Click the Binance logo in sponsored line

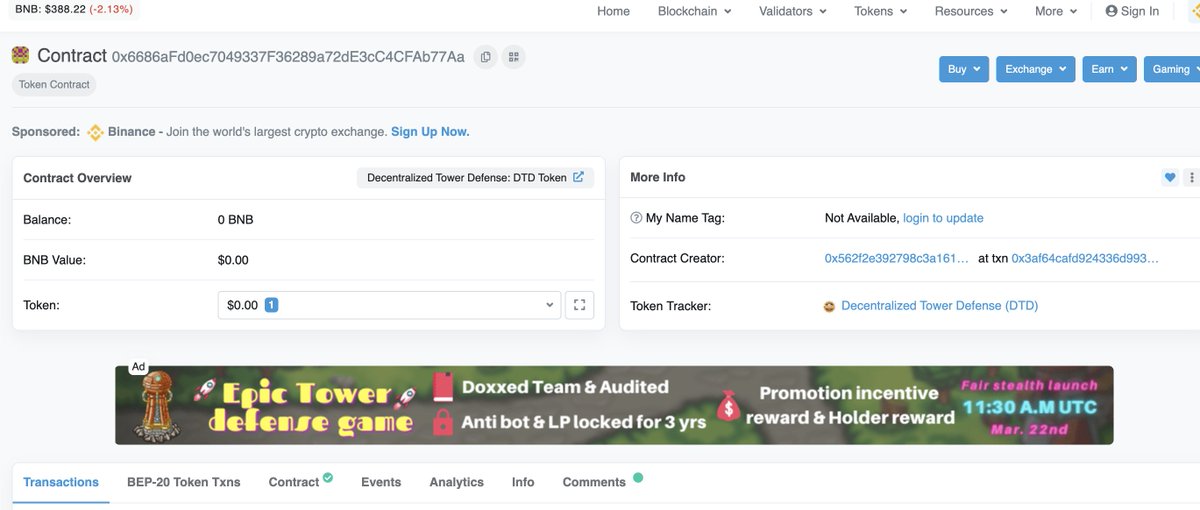coord(96,132)
